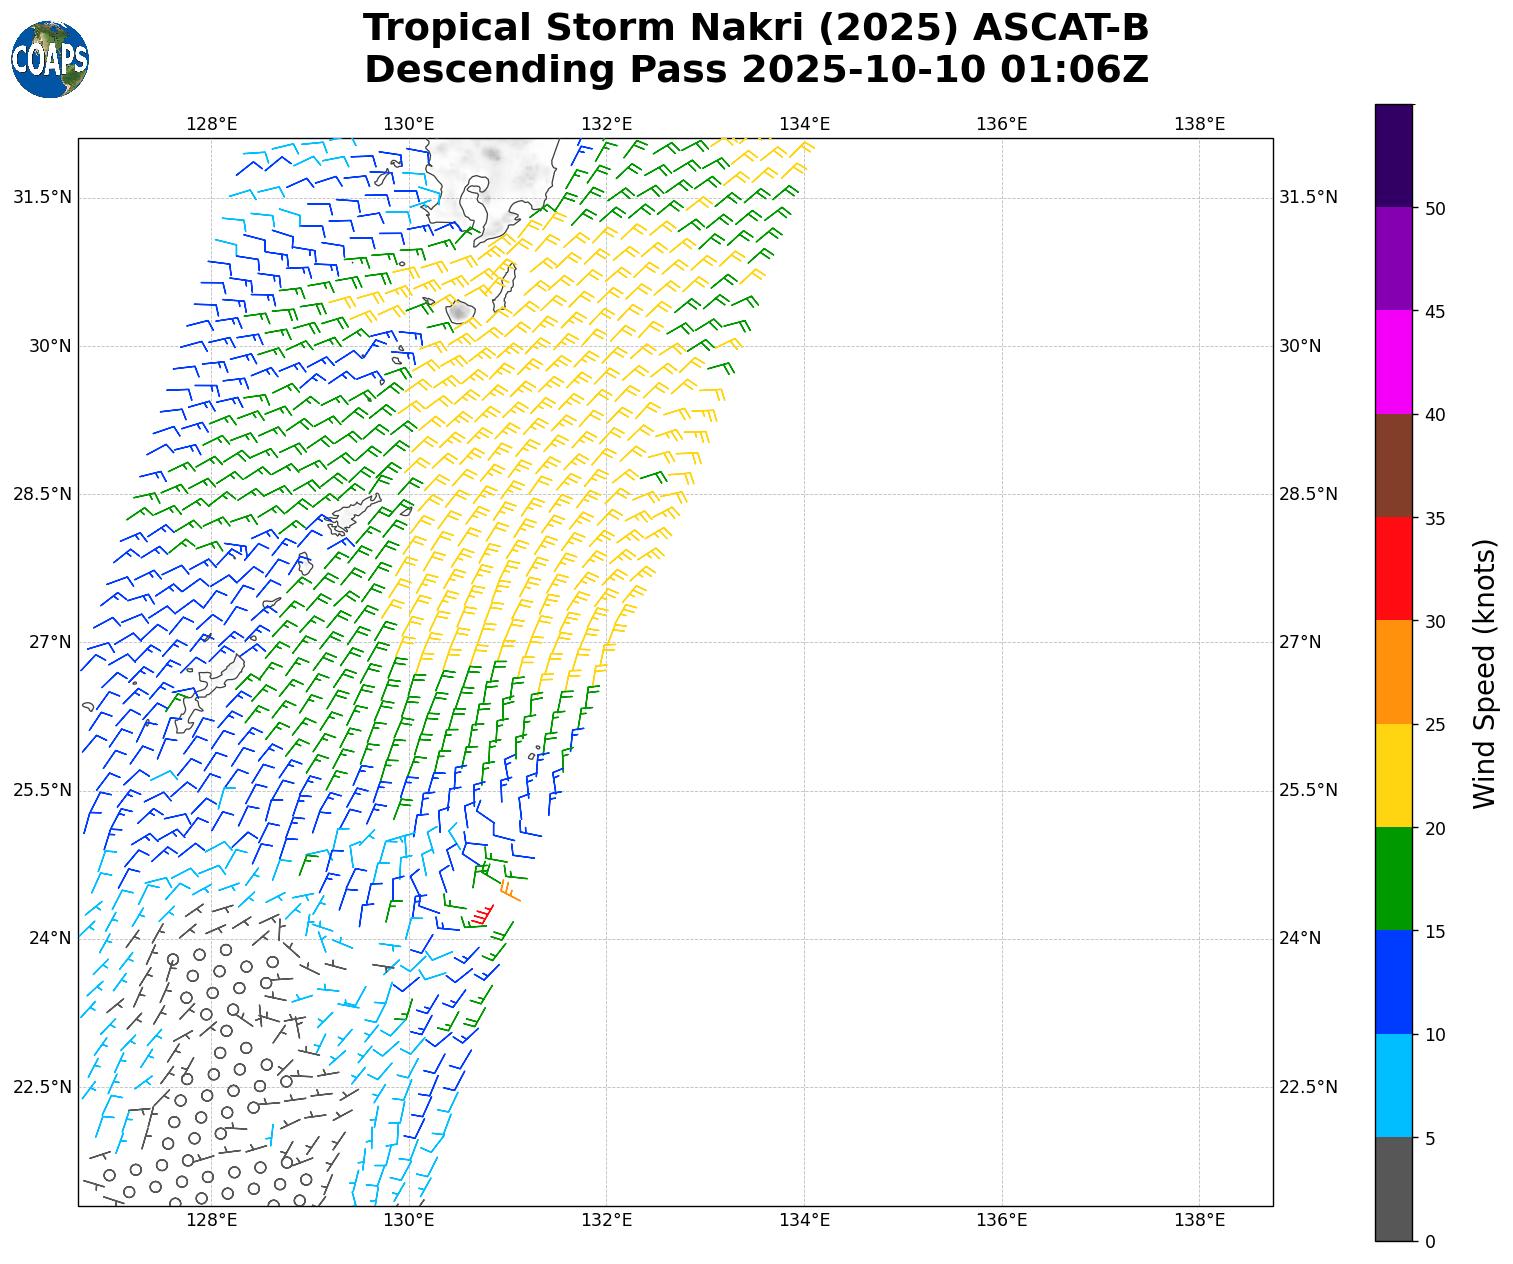The width and height of the screenshot is (1513, 1264).
Task: Select the orange 25-30 knot colorbar segment
Action: tap(1393, 672)
